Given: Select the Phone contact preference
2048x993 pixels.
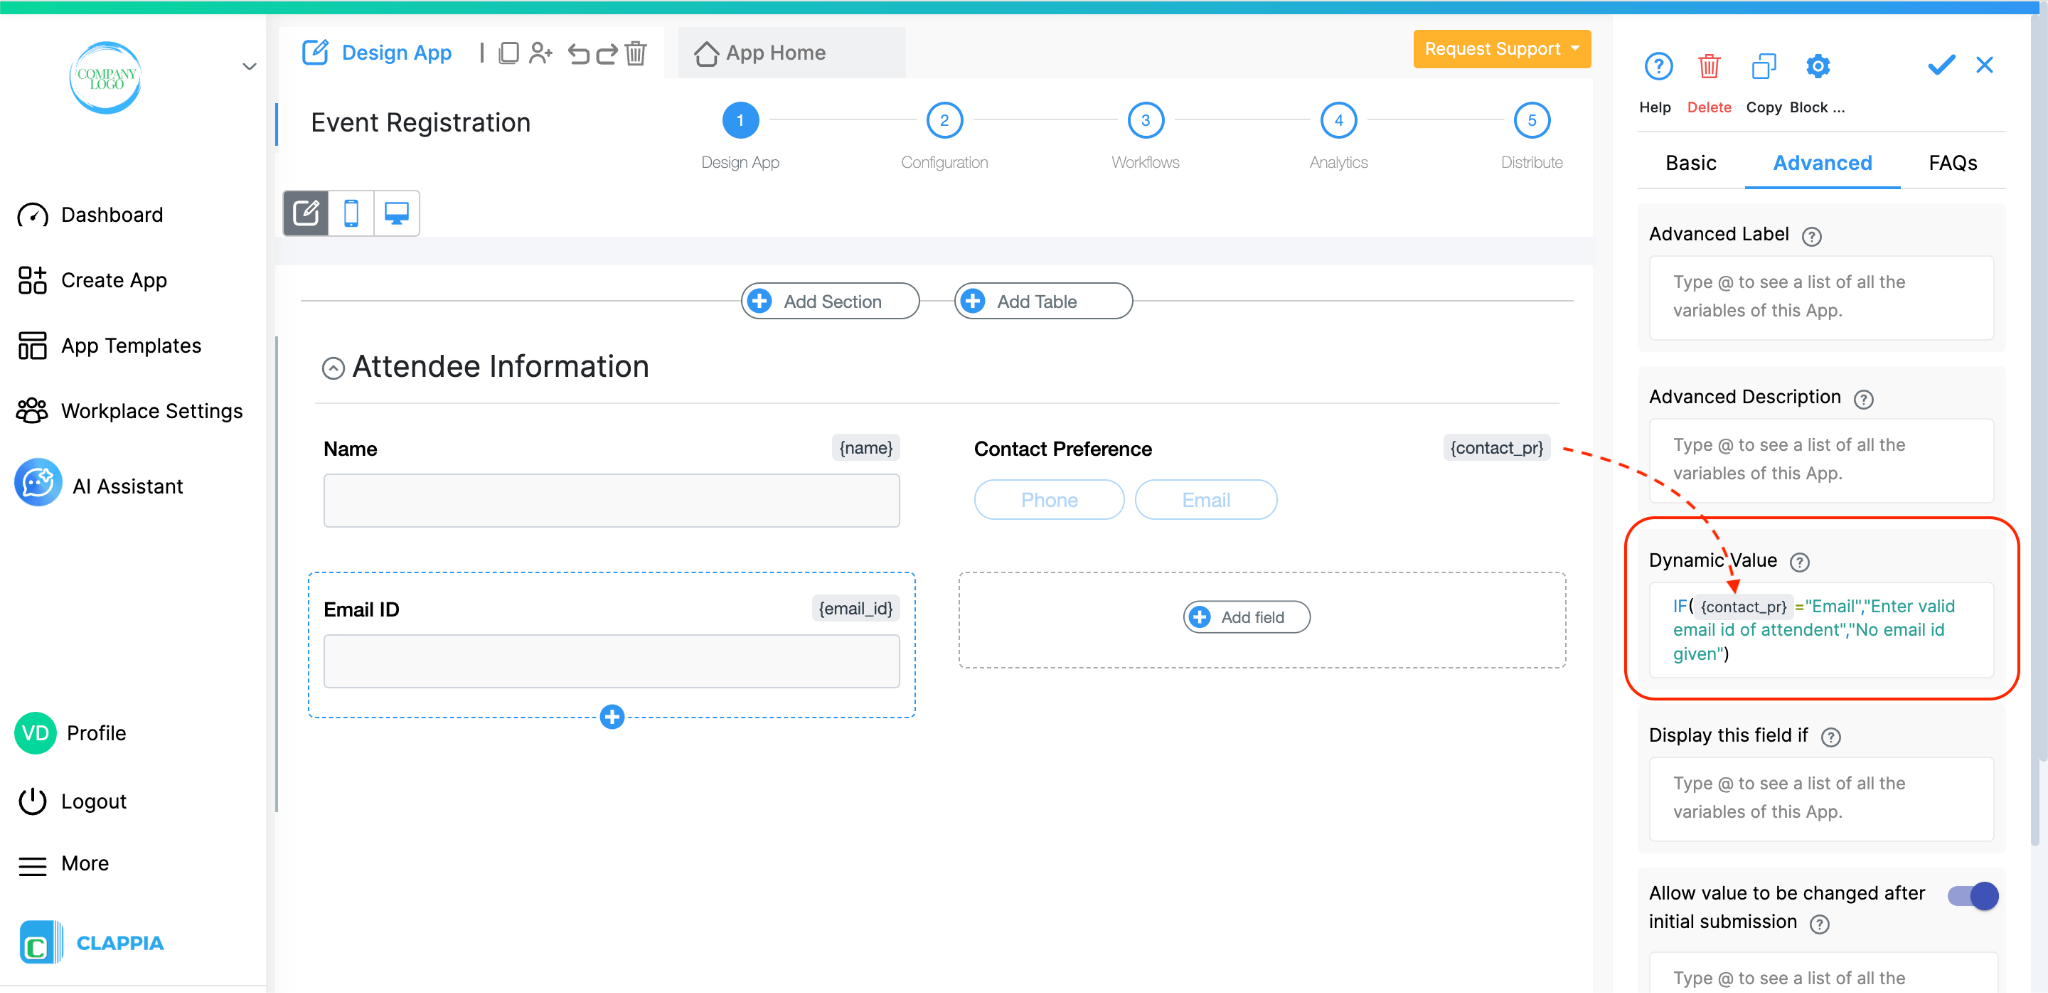Looking at the screenshot, I should click(1049, 500).
